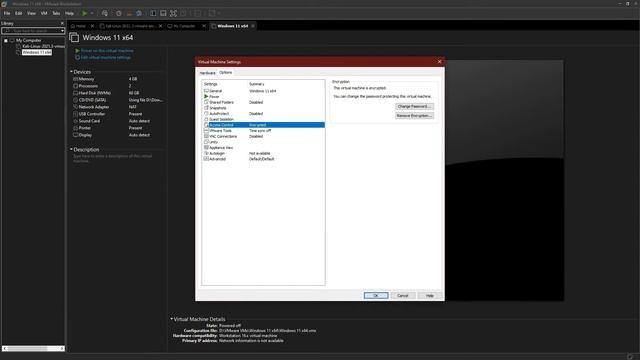The width and height of the screenshot is (640, 360).
Task: Click the description text field
Action: [x=113, y=158]
